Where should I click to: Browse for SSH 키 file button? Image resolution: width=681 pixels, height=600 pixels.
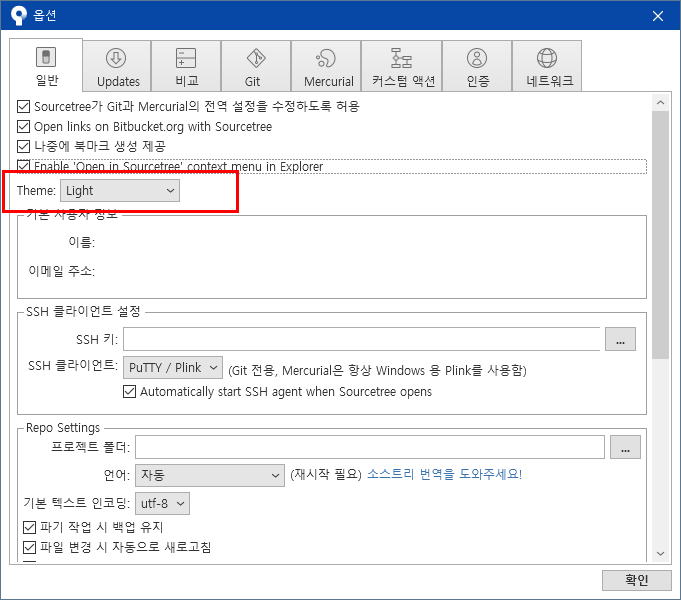(620, 339)
